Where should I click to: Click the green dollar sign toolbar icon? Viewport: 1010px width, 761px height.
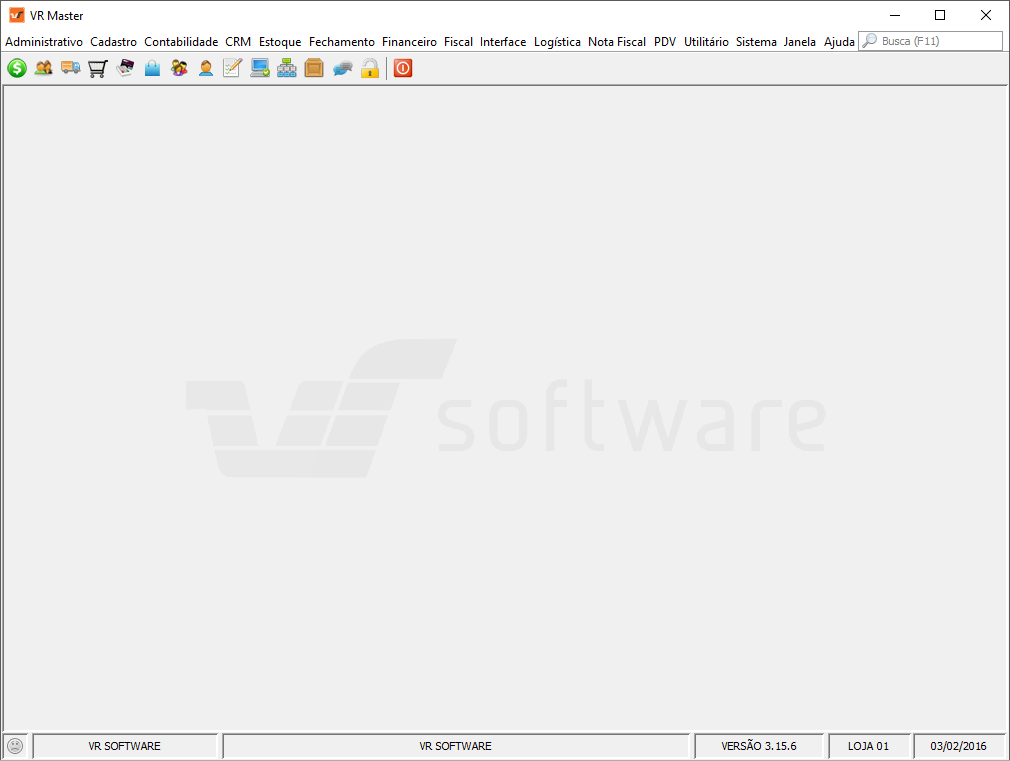pos(17,68)
